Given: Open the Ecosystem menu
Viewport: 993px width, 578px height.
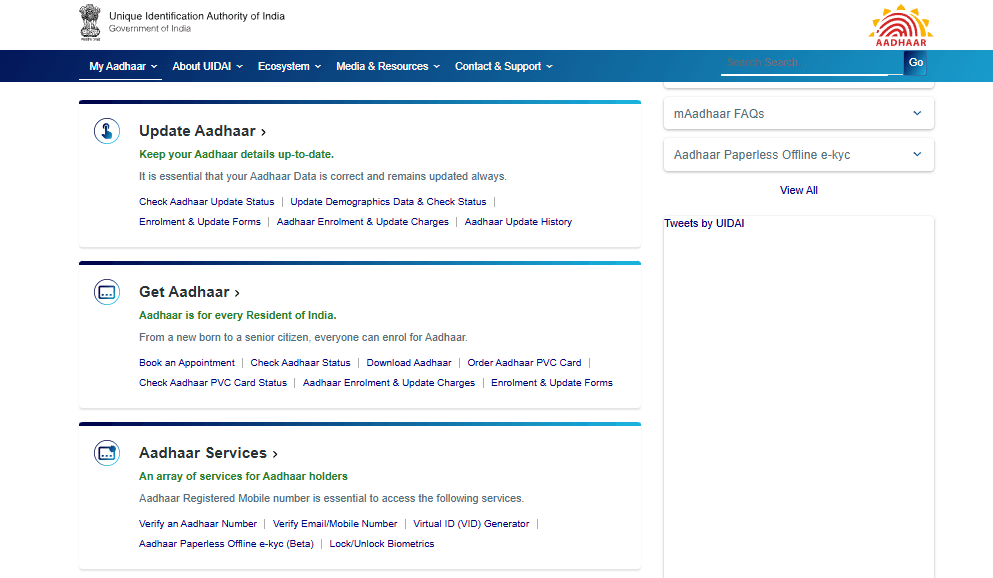Looking at the screenshot, I should pos(289,66).
